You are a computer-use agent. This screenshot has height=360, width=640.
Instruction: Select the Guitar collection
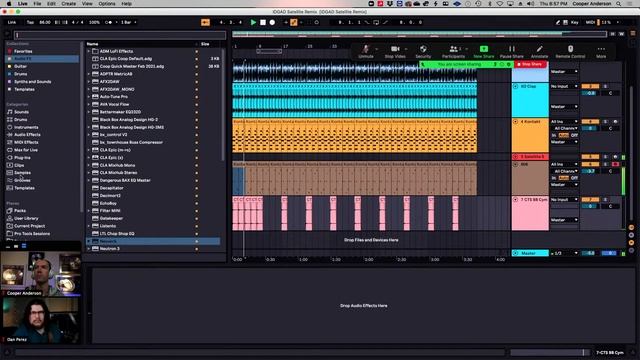[20, 67]
